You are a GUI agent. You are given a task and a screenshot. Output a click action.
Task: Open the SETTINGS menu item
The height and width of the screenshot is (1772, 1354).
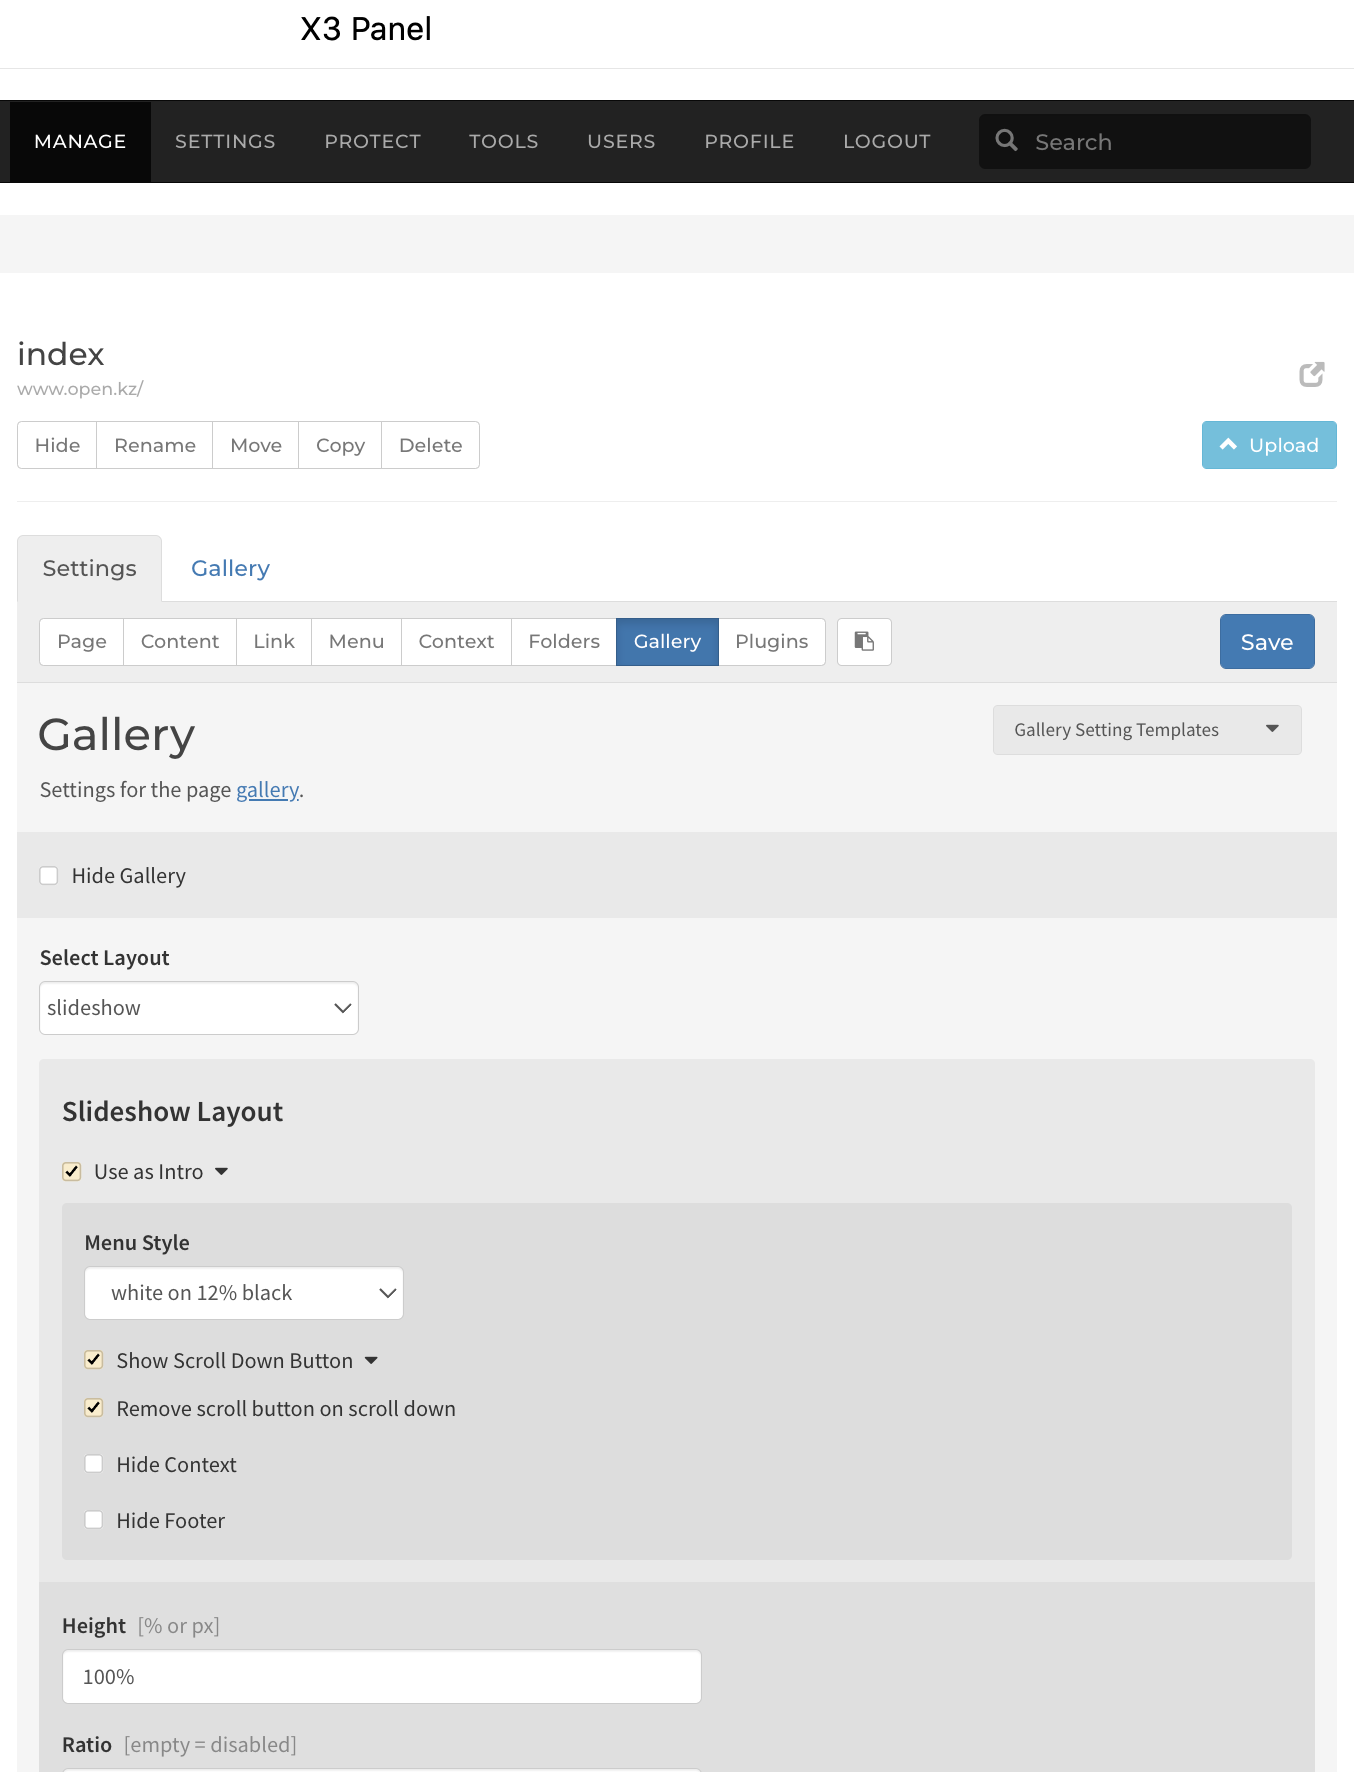(225, 141)
